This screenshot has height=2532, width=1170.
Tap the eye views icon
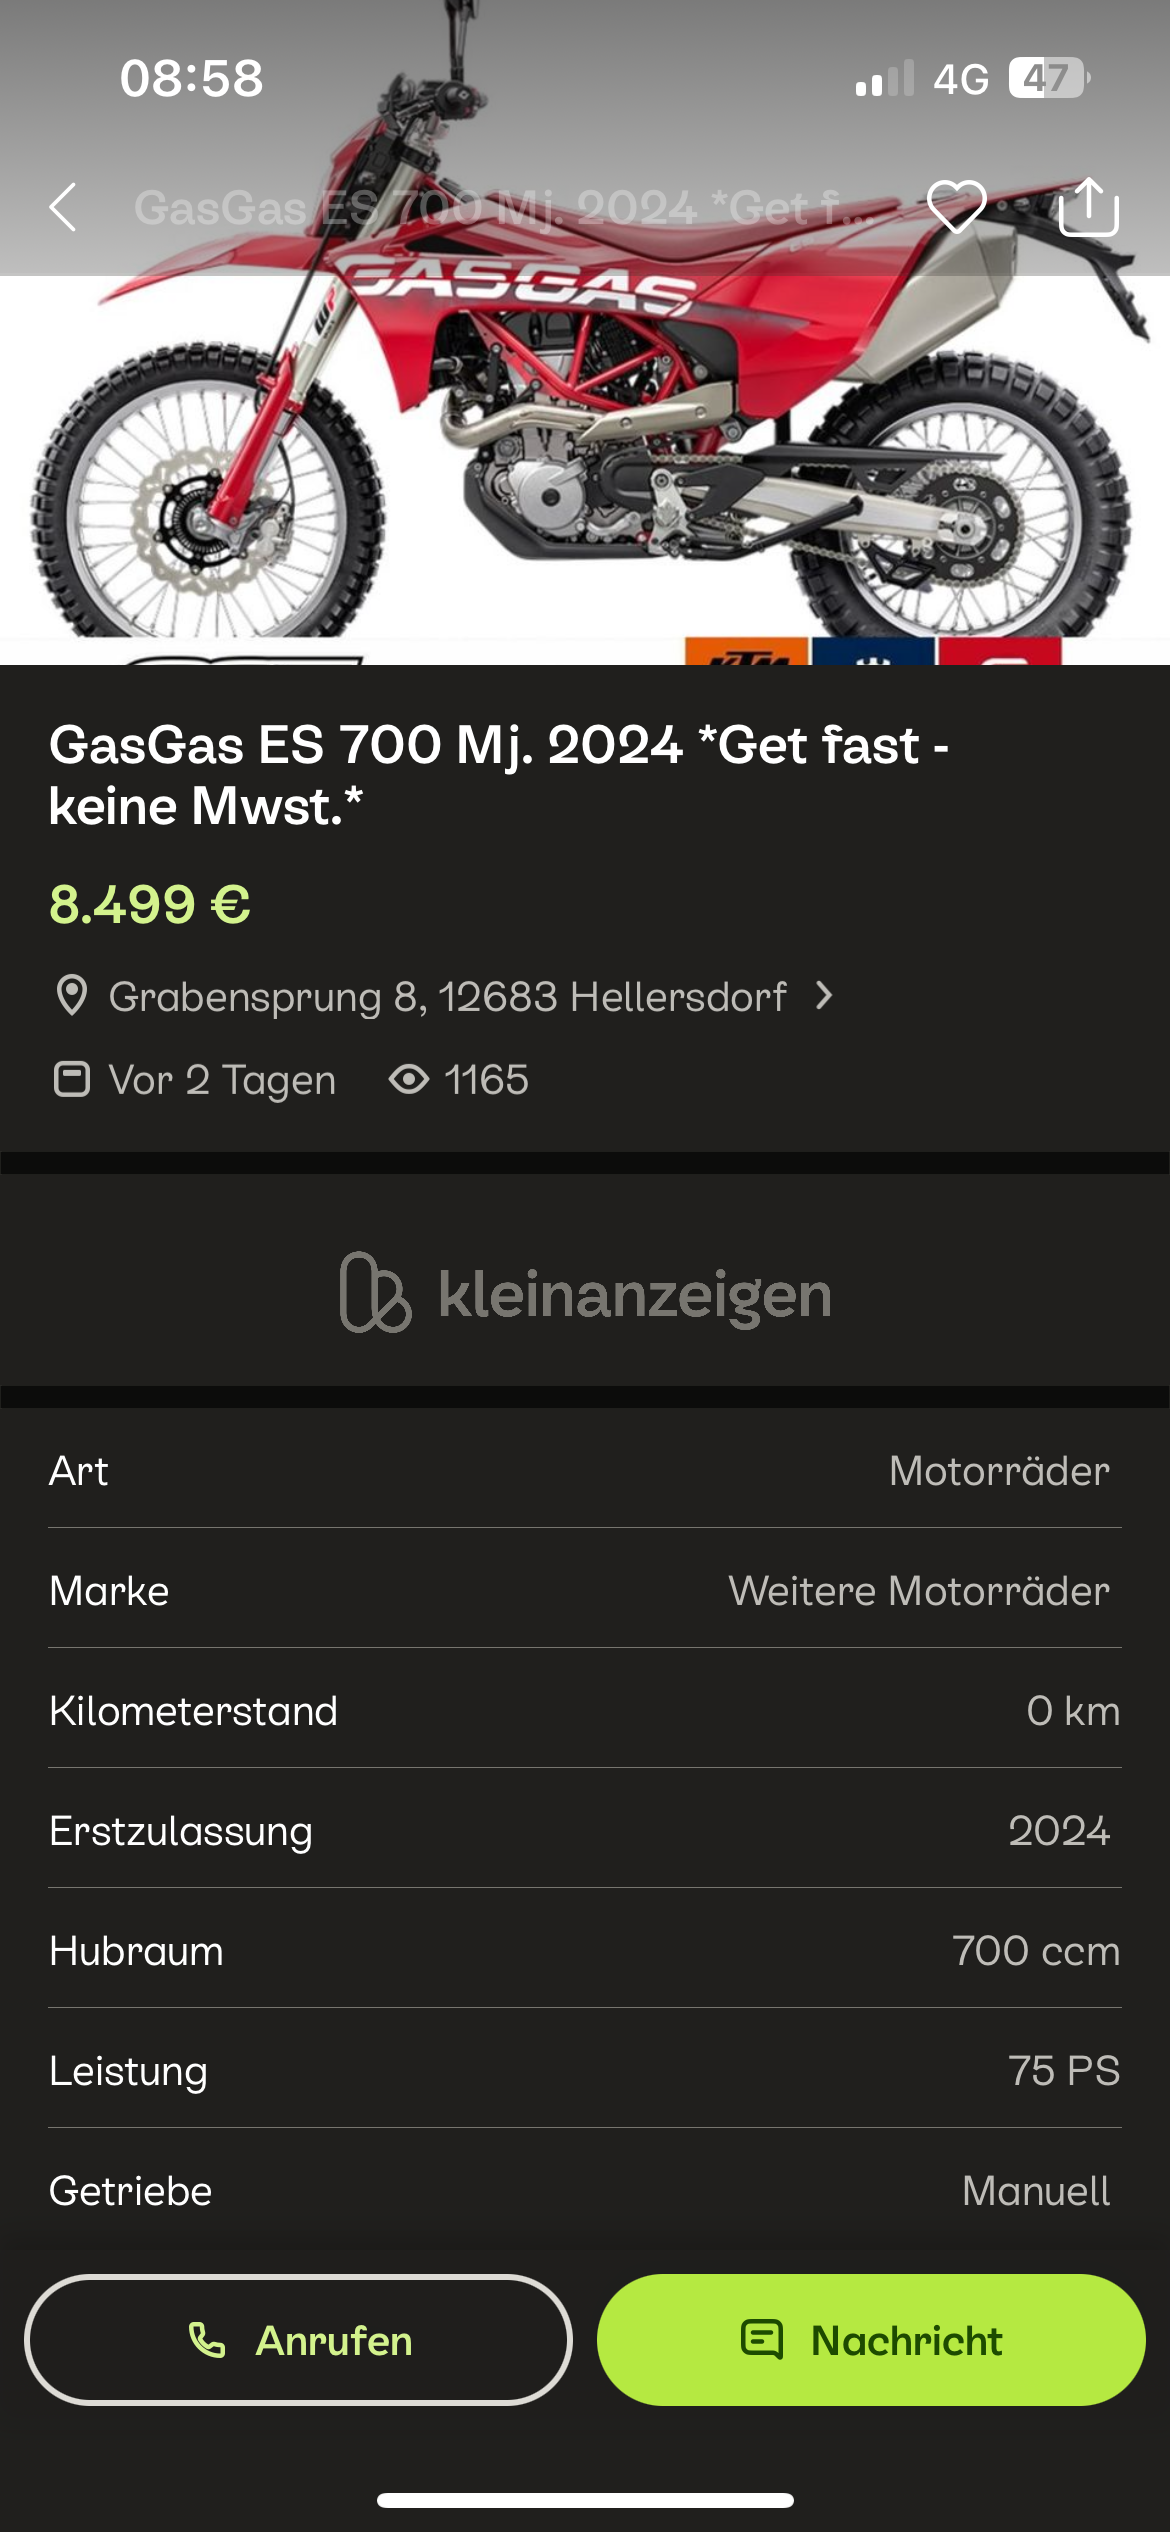coord(409,1080)
